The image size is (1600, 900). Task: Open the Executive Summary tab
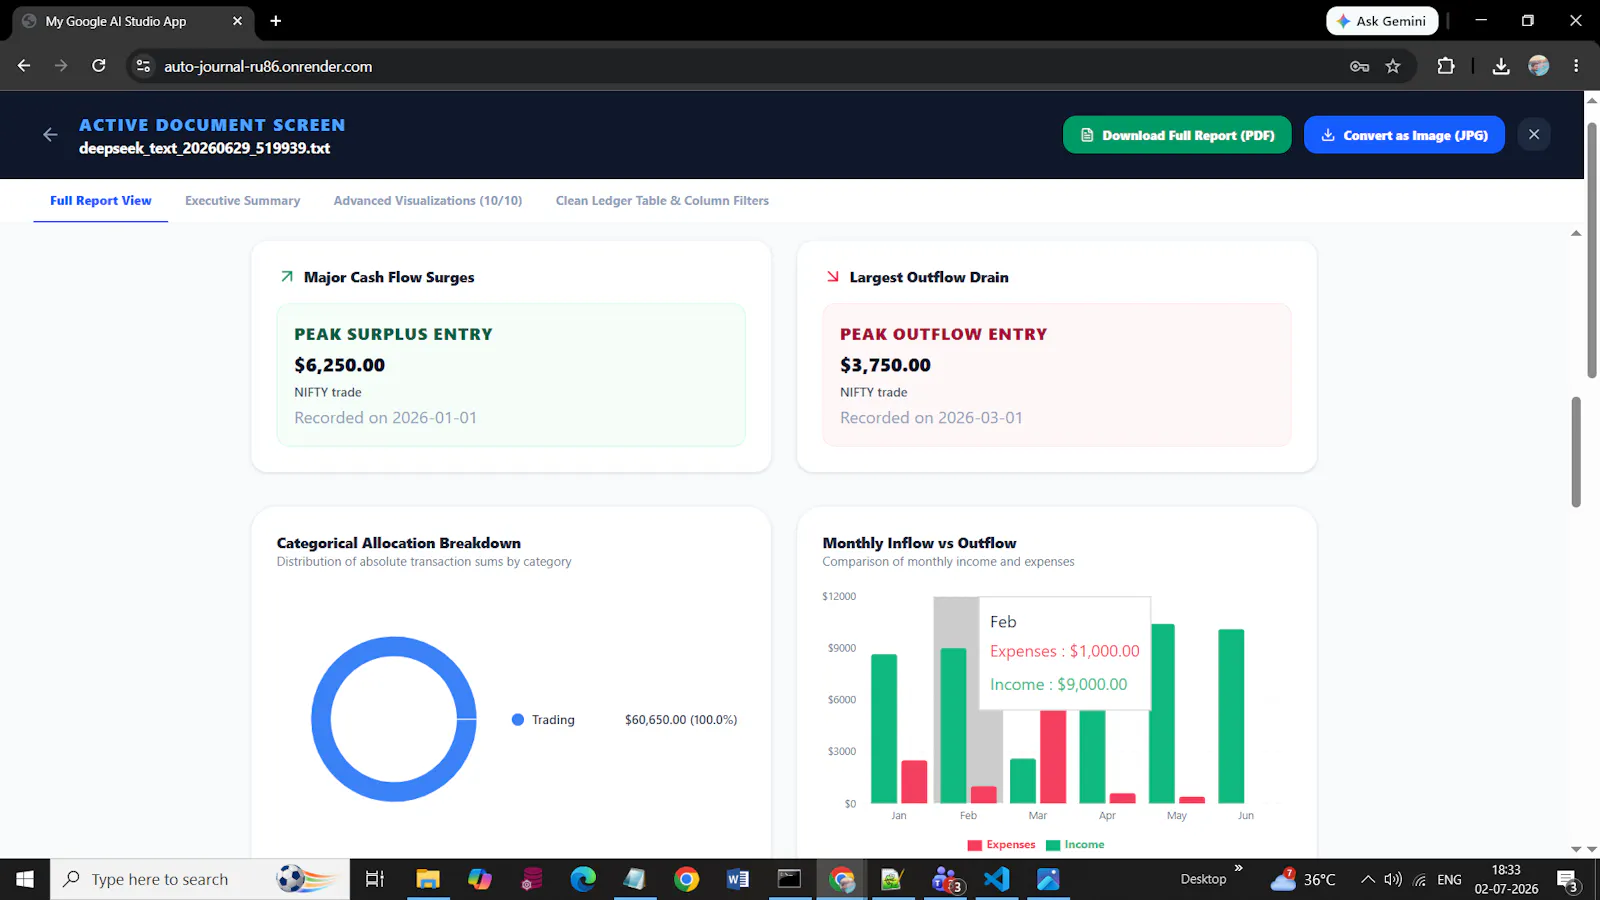(x=242, y=201)
